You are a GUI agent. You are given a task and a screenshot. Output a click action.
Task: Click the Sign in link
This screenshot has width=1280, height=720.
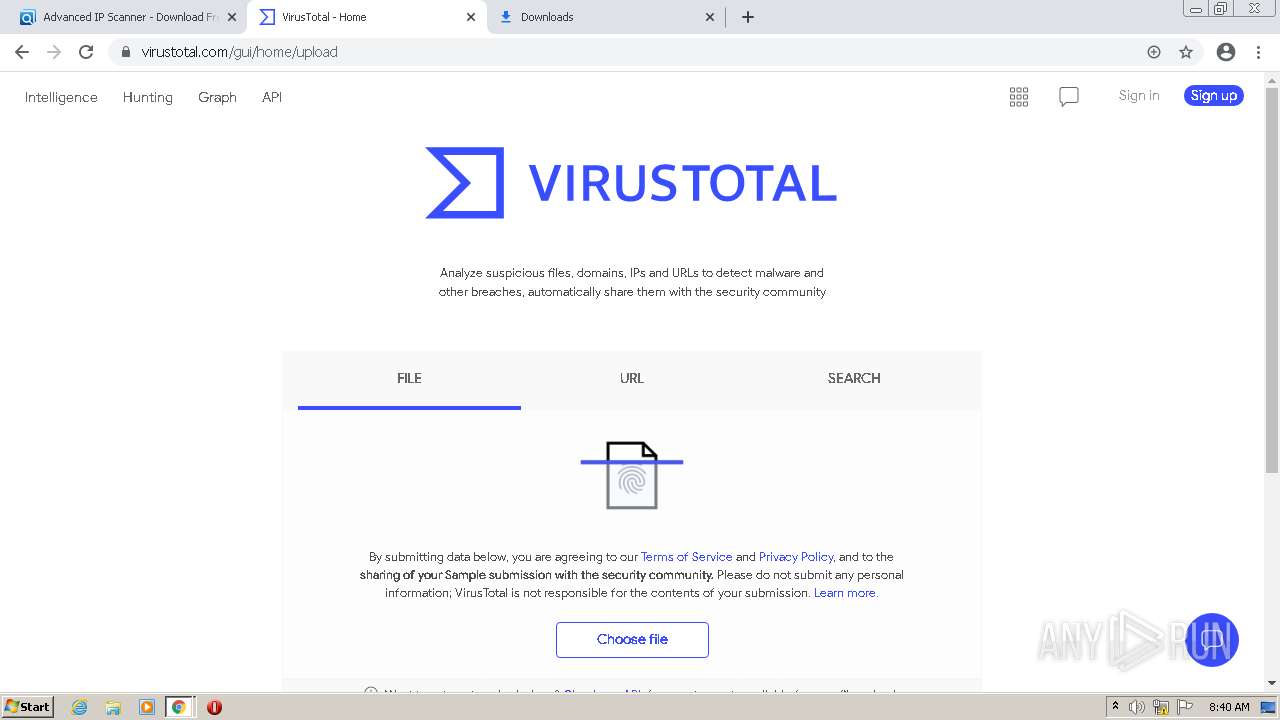click(x=1139, y=96)
